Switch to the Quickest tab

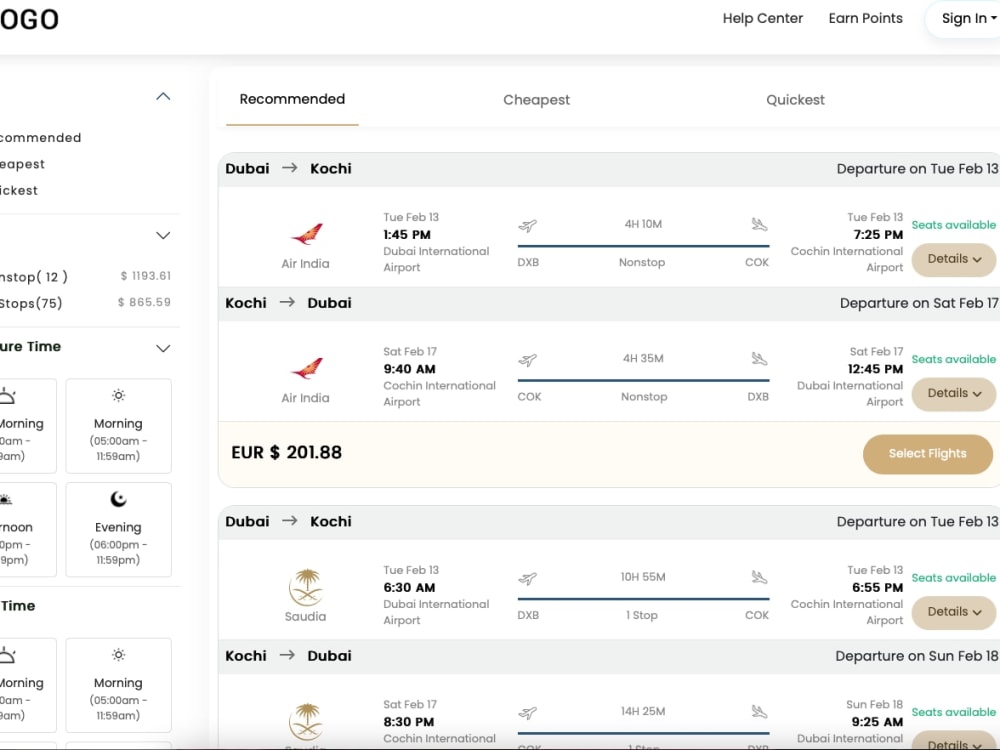(795, 100)
